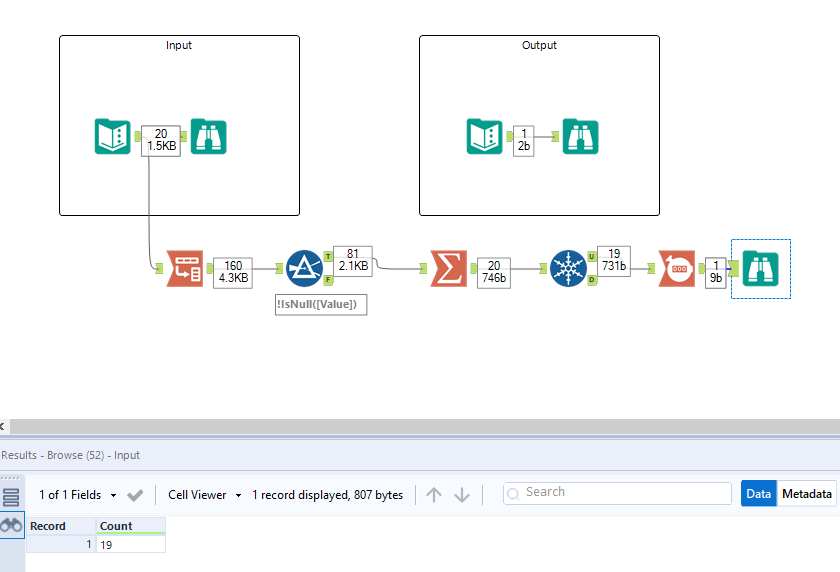Select the Text Input tool in Output container
Viewport: 840px width, 572px height.
pos(484,137)
